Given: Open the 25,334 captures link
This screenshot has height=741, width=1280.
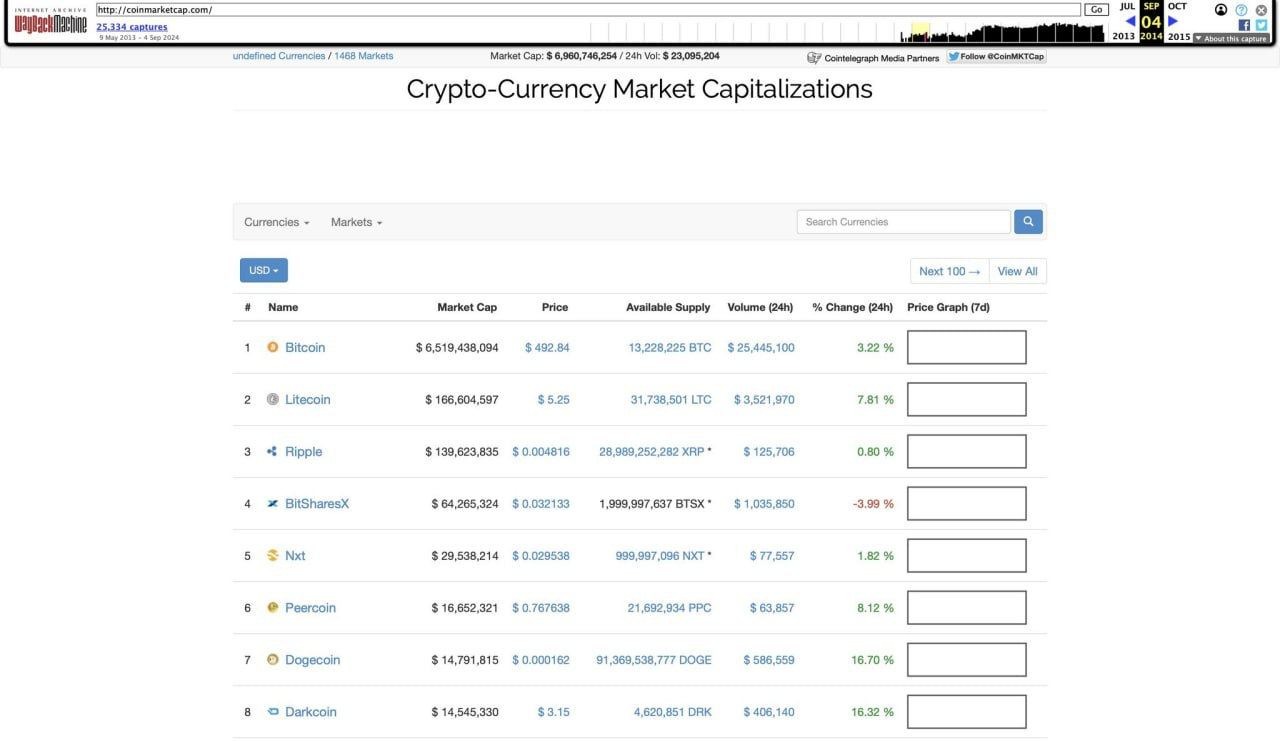Looking at the screenshot, I should click(x=132, y=27).
